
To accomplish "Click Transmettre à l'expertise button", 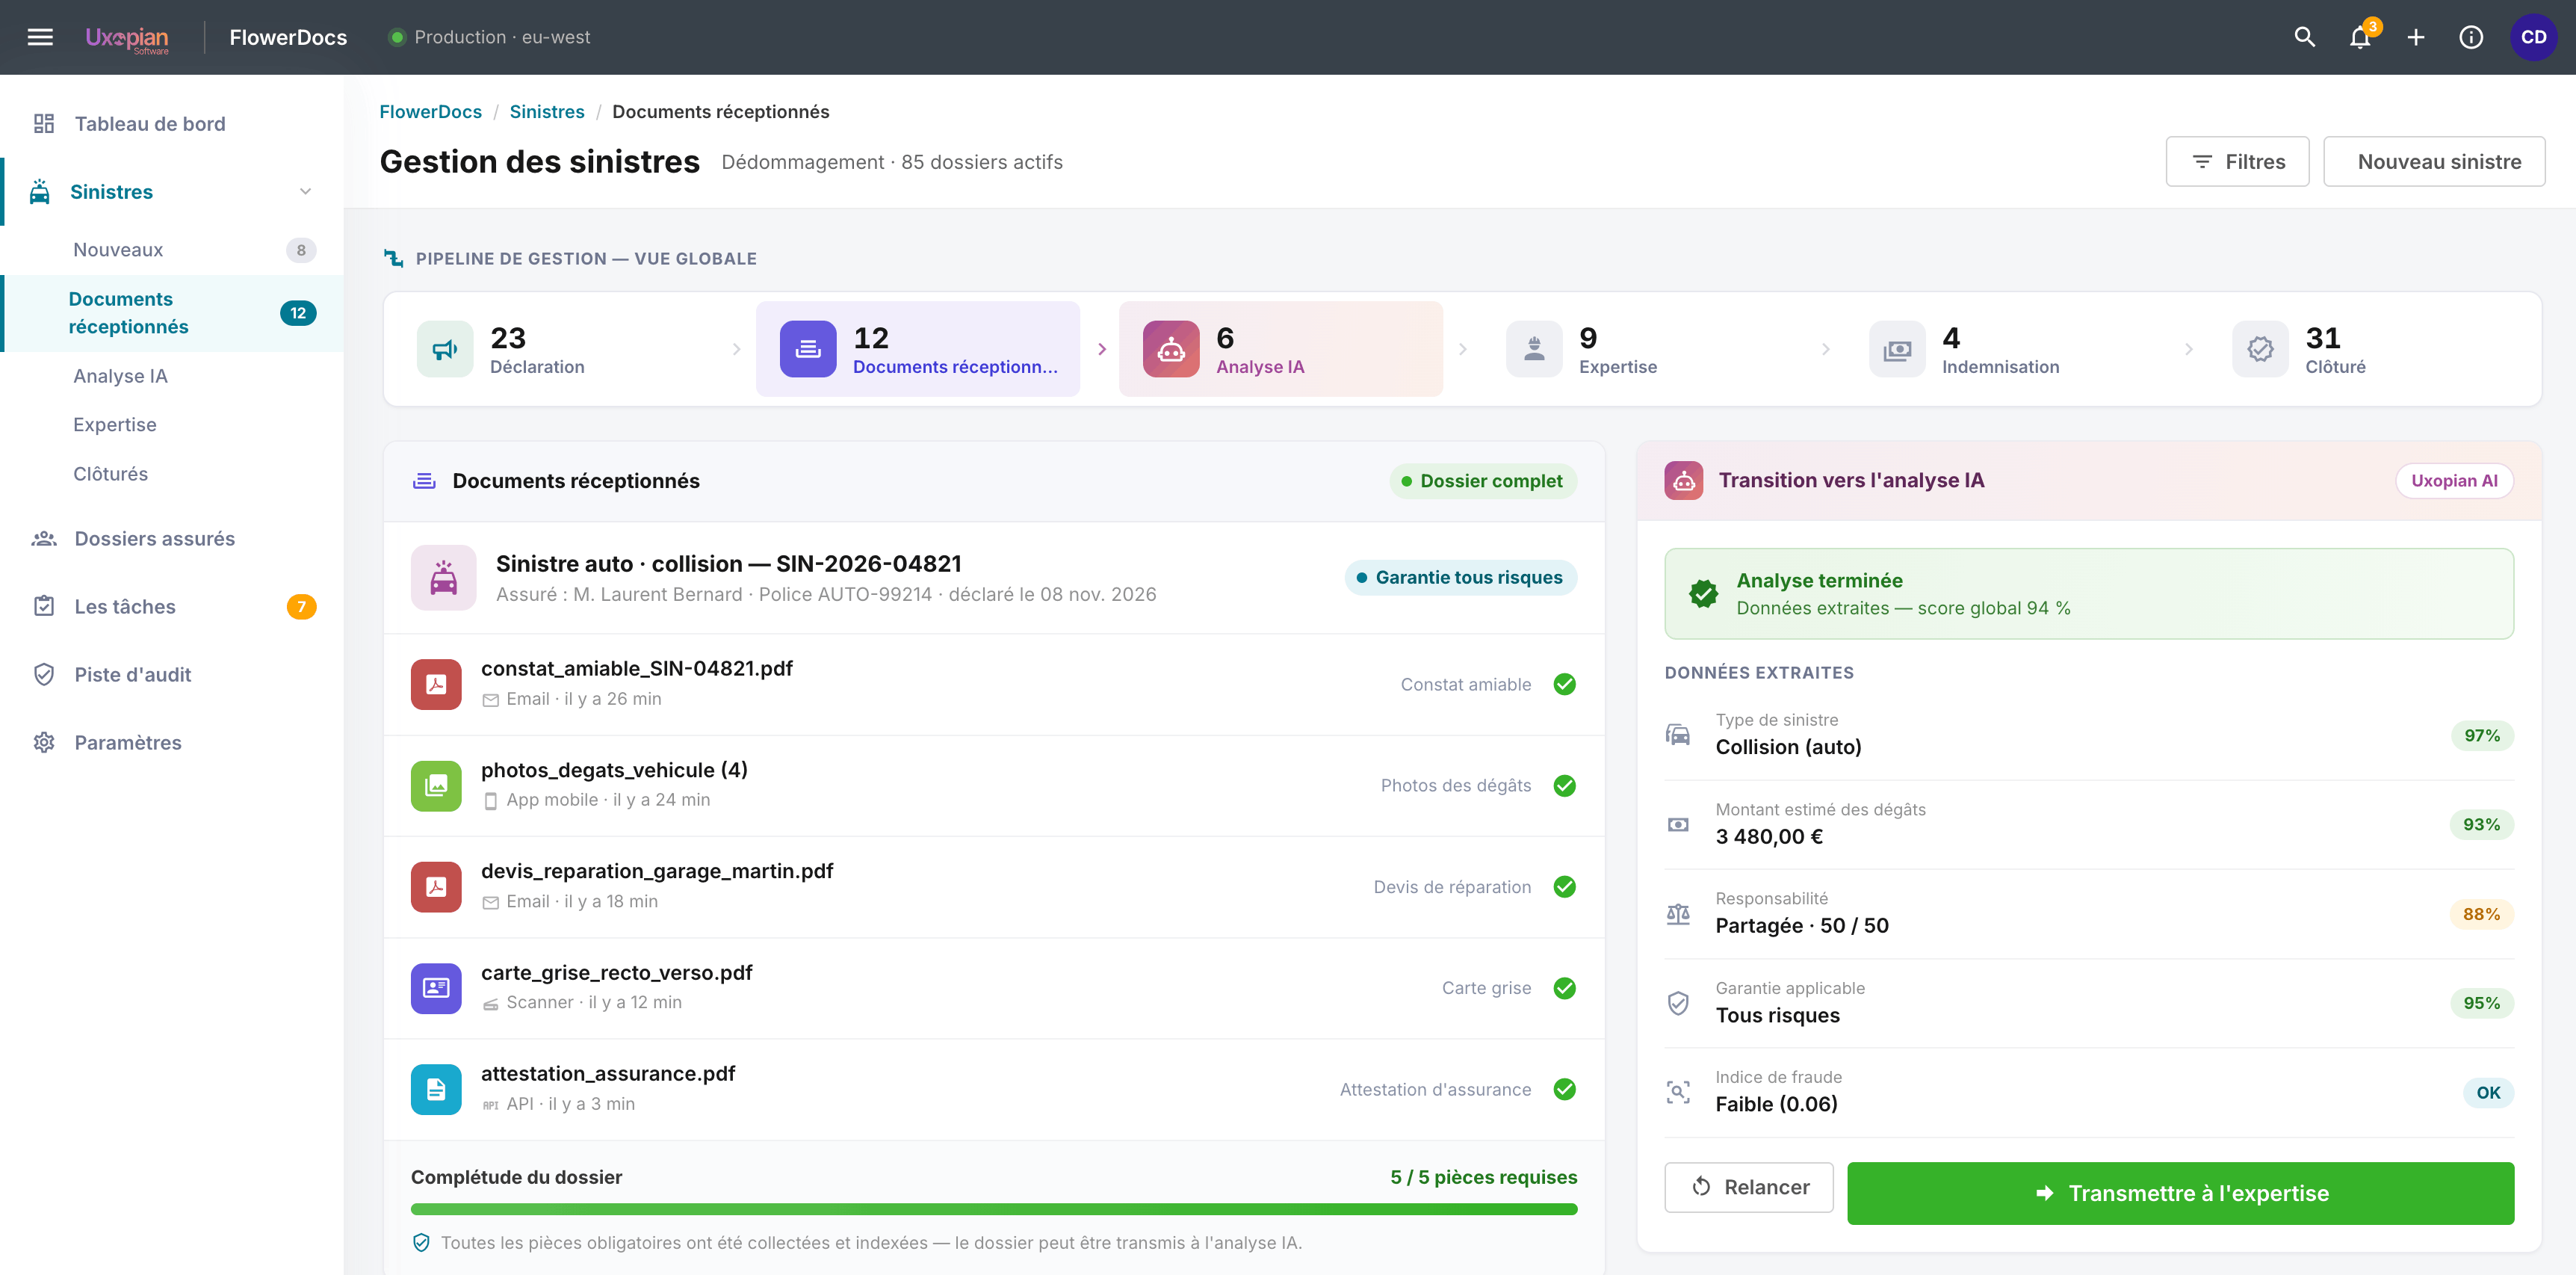I will (x=2180, y=1193).
